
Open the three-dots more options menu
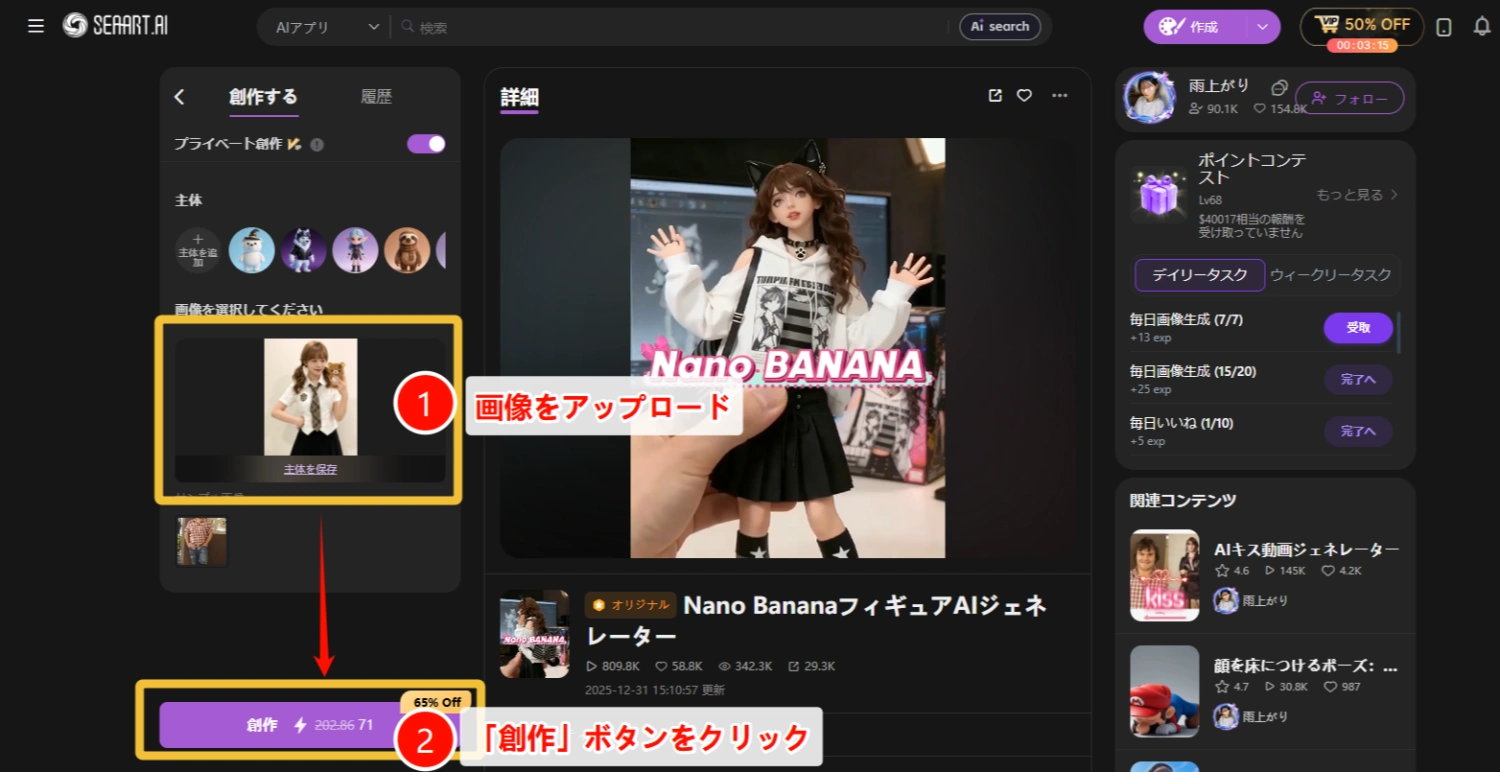tap(1060, 96)
